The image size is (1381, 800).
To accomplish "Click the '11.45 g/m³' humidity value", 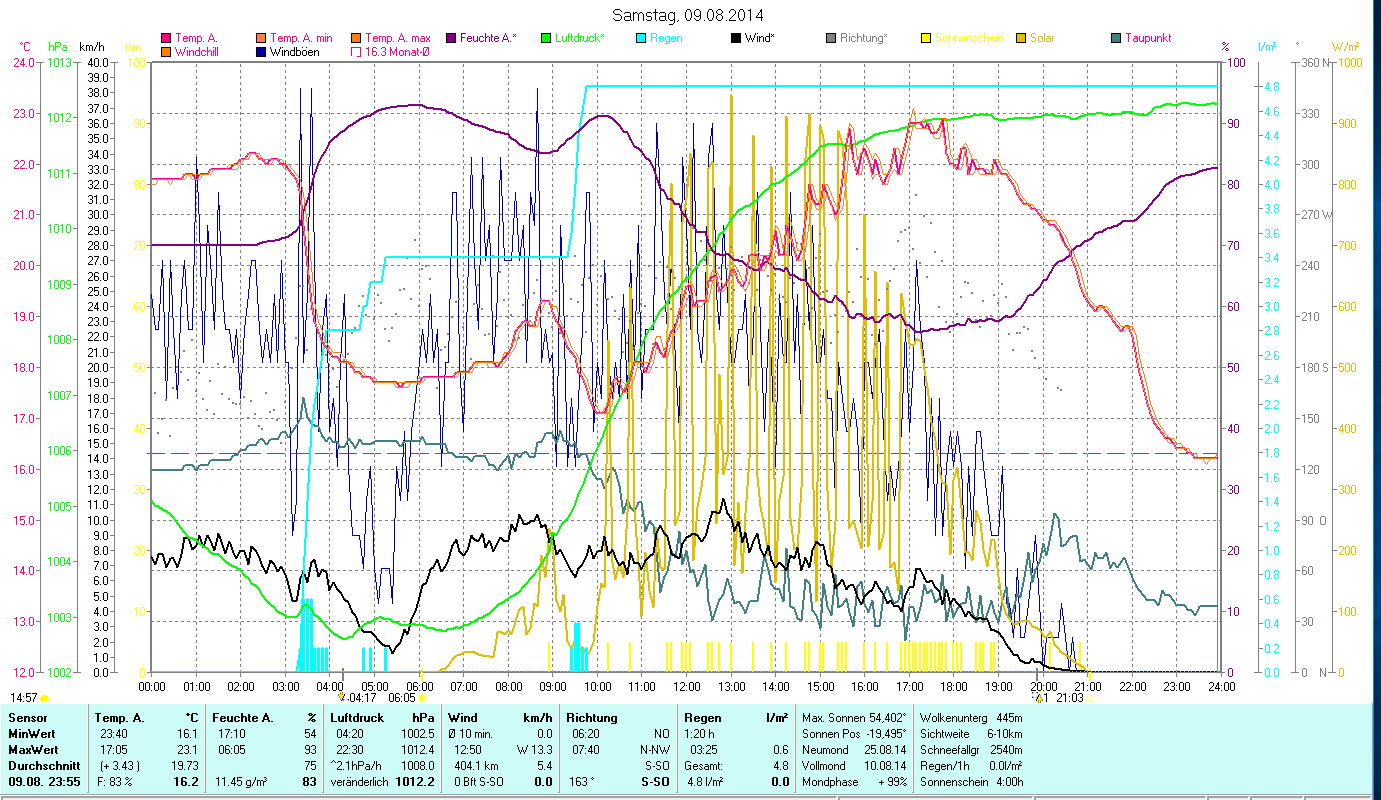I will click(x=243, y=782).
